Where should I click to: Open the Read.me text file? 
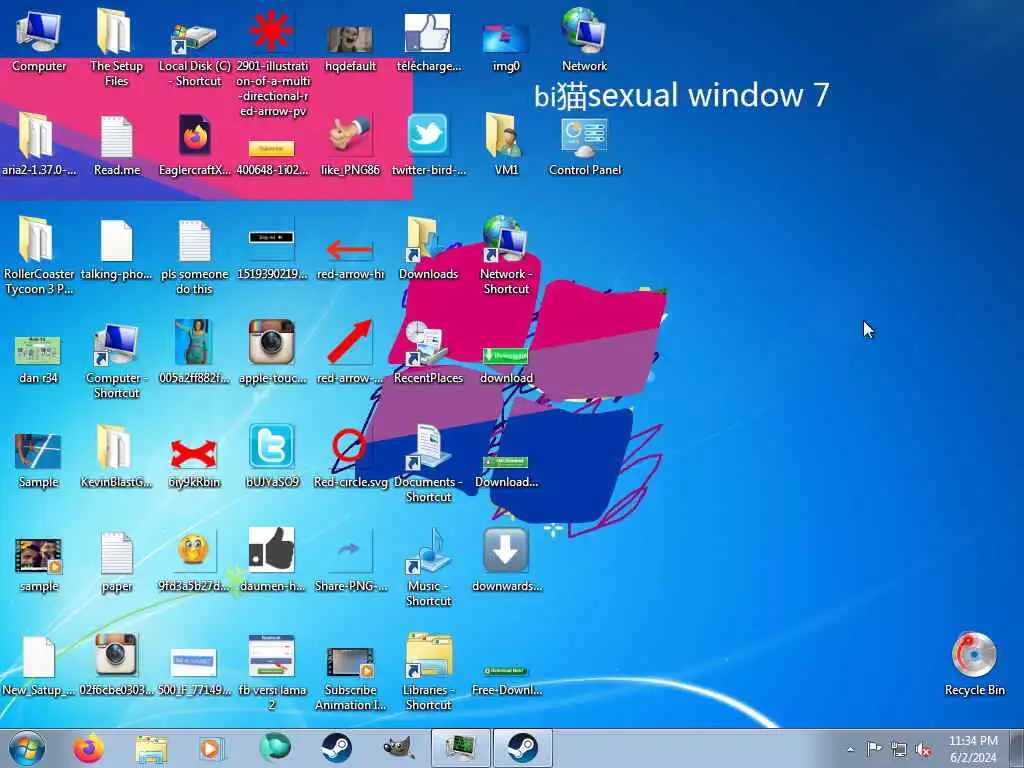pos(117,145)
